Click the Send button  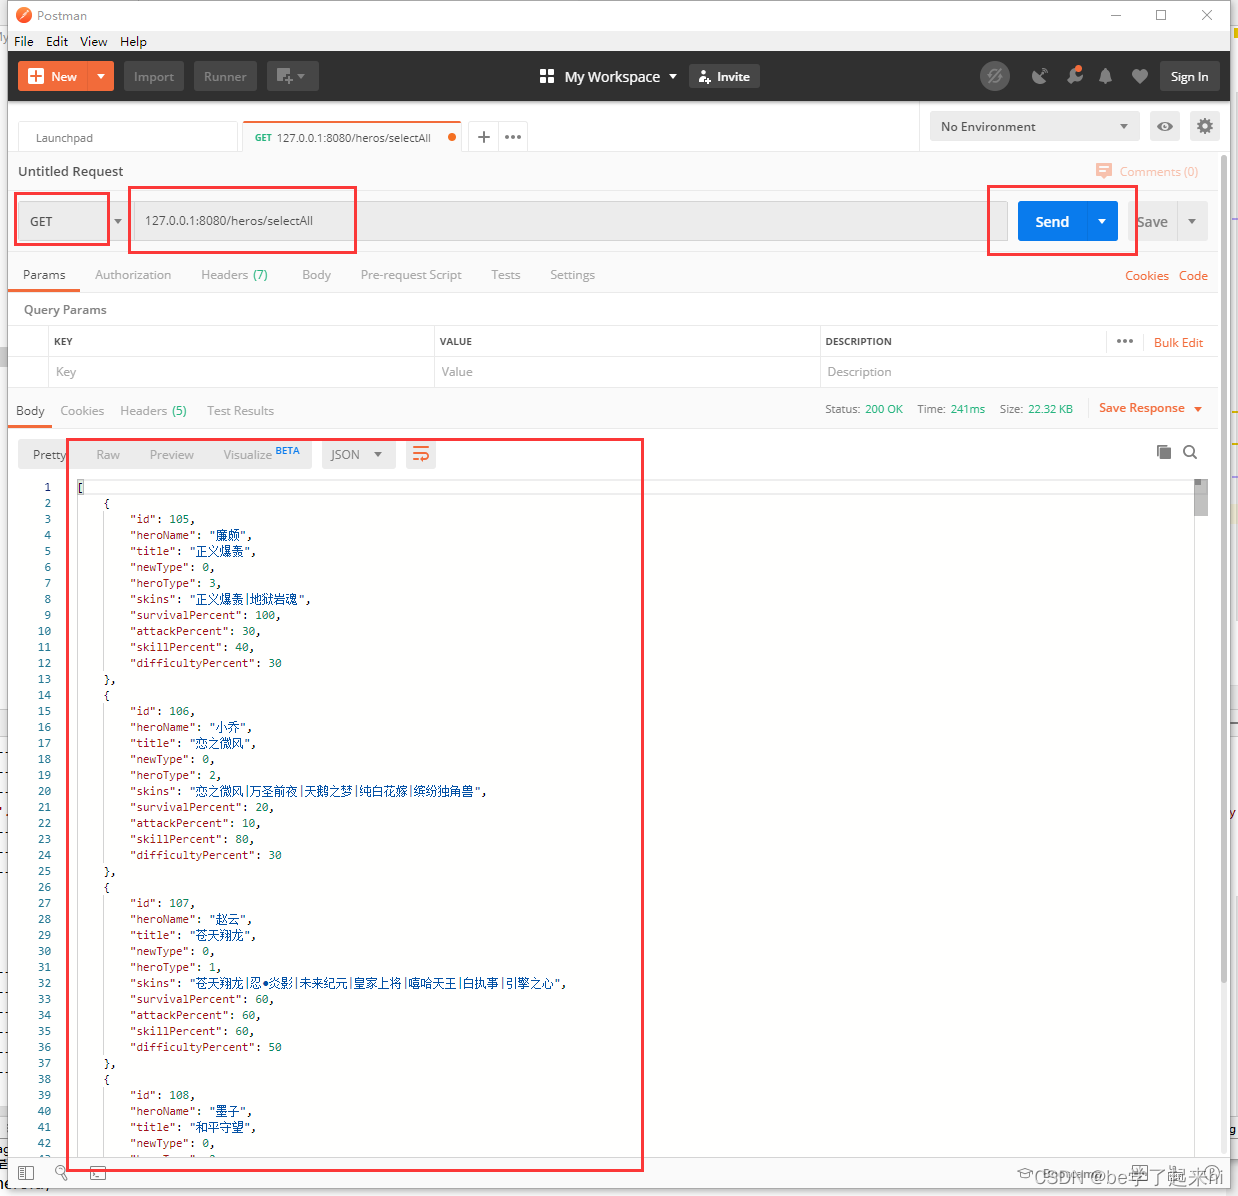(x=1052, y=221)
